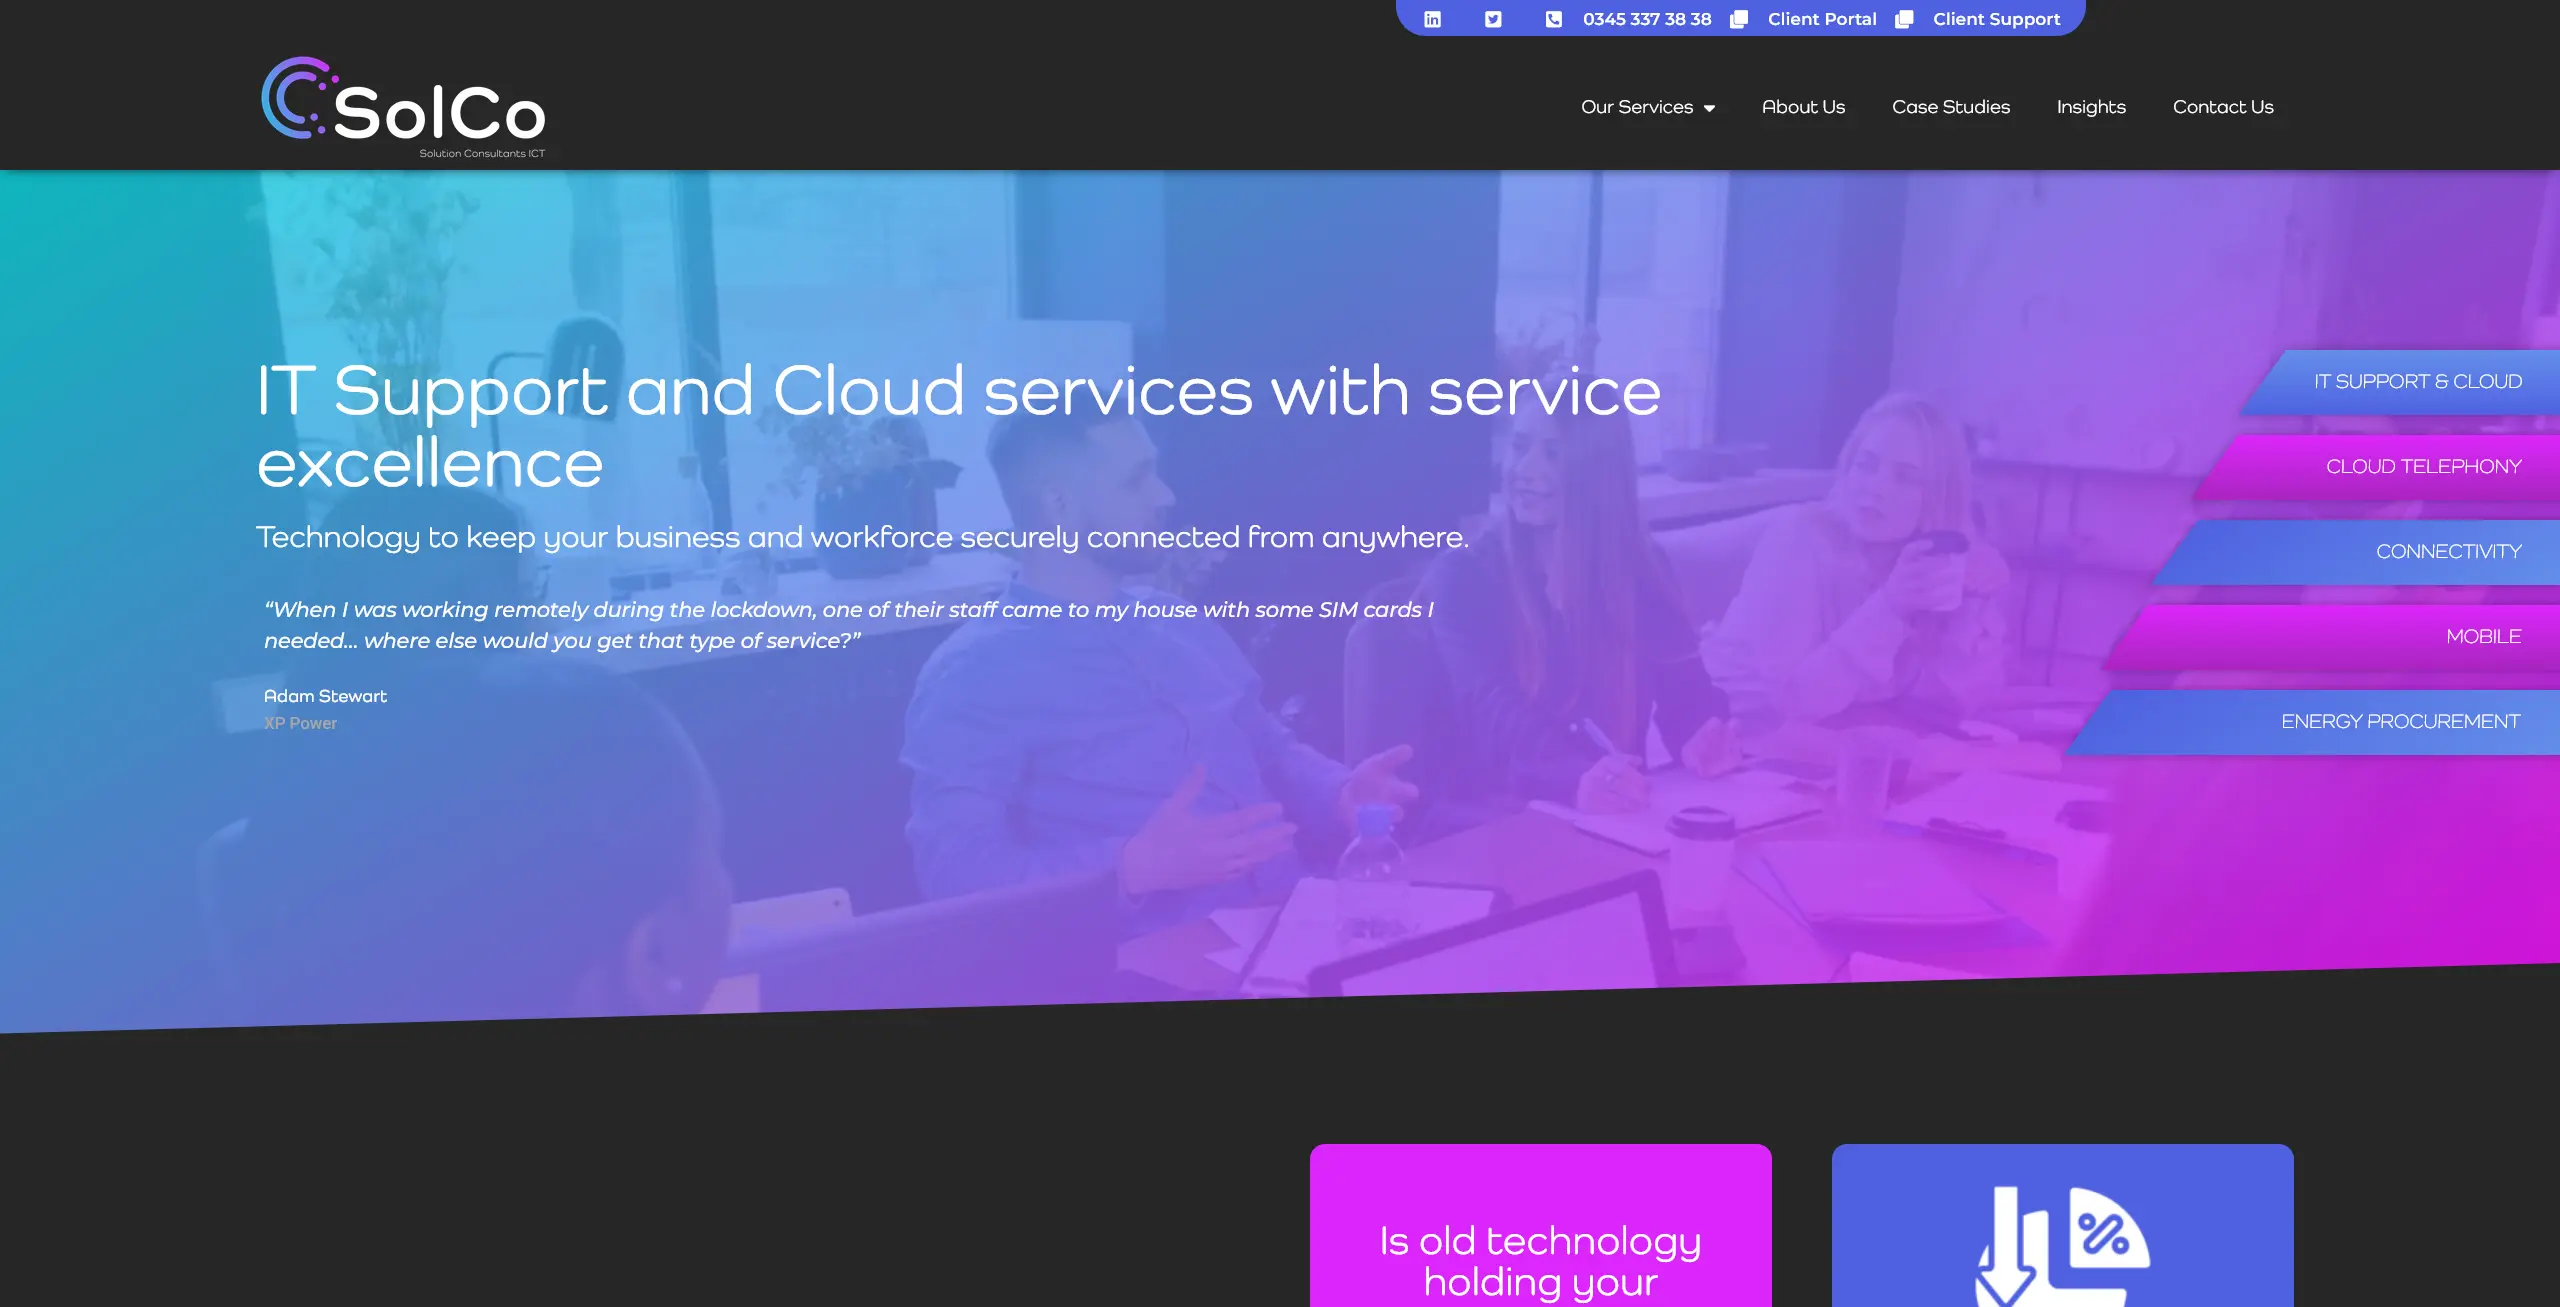Click the 'Is old technology holding your' card

tap(1540, 1226)
